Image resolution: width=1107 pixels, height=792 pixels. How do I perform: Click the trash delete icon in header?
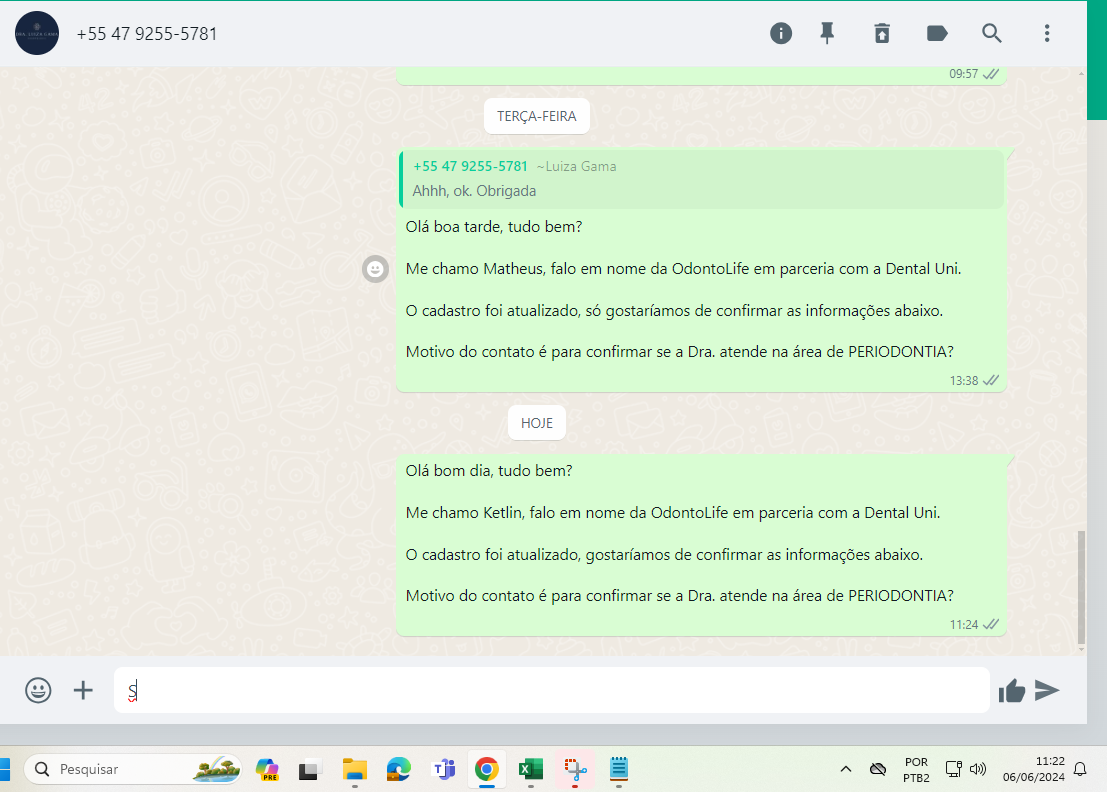tap(882, 33)
